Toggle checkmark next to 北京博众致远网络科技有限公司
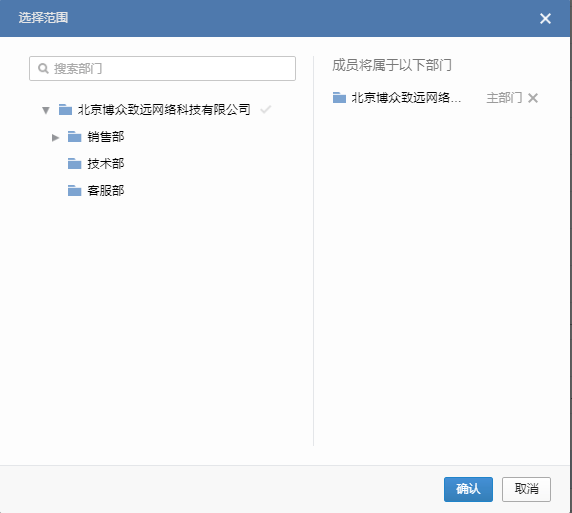Viewport: 572px width, 513px height. (x=266, y=109)
